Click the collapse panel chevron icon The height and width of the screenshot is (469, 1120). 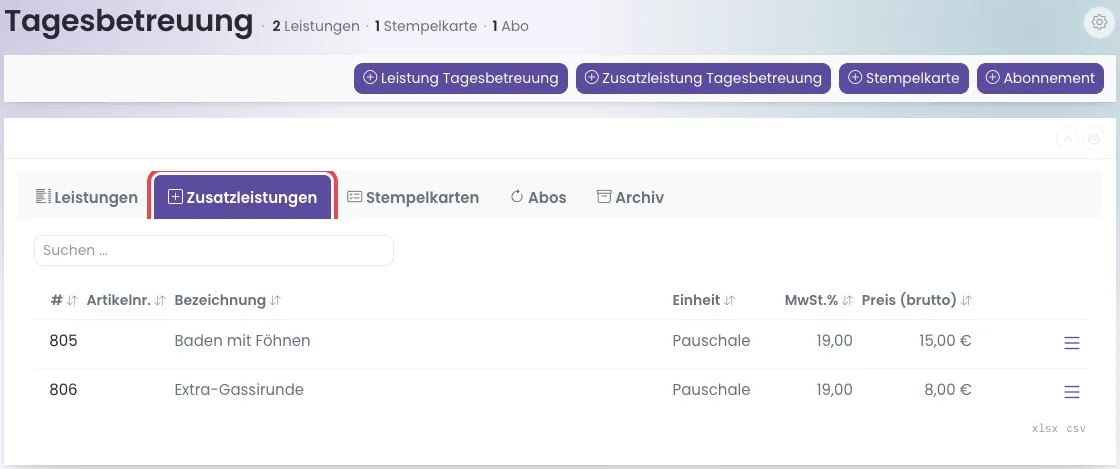(1067, 139)
